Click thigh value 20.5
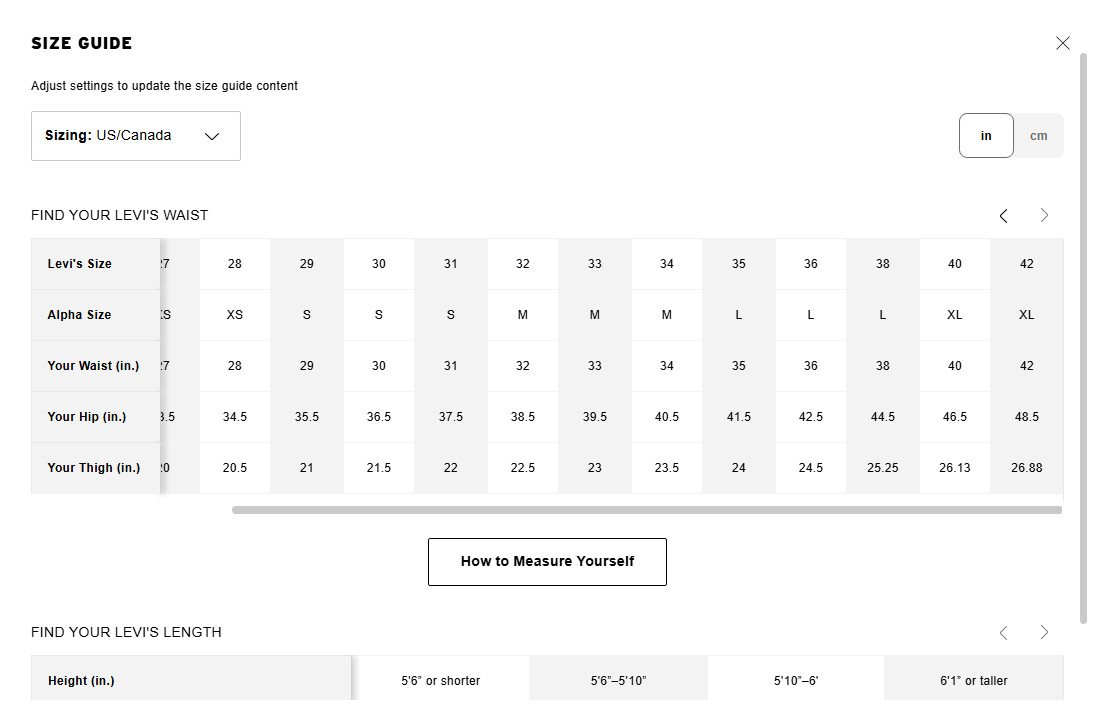The width and height of the screenshot is (1096, 717). point(235,468)
